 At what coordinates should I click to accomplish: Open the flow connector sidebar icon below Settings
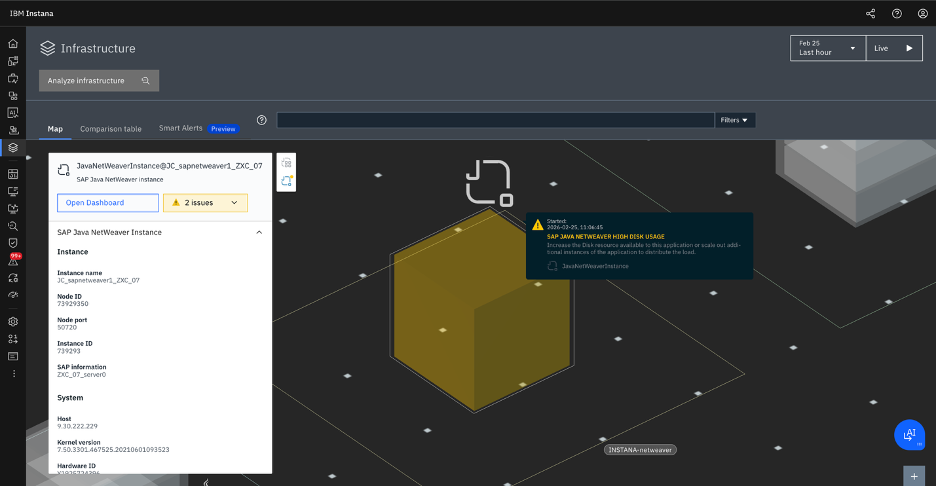click(13, 339)
